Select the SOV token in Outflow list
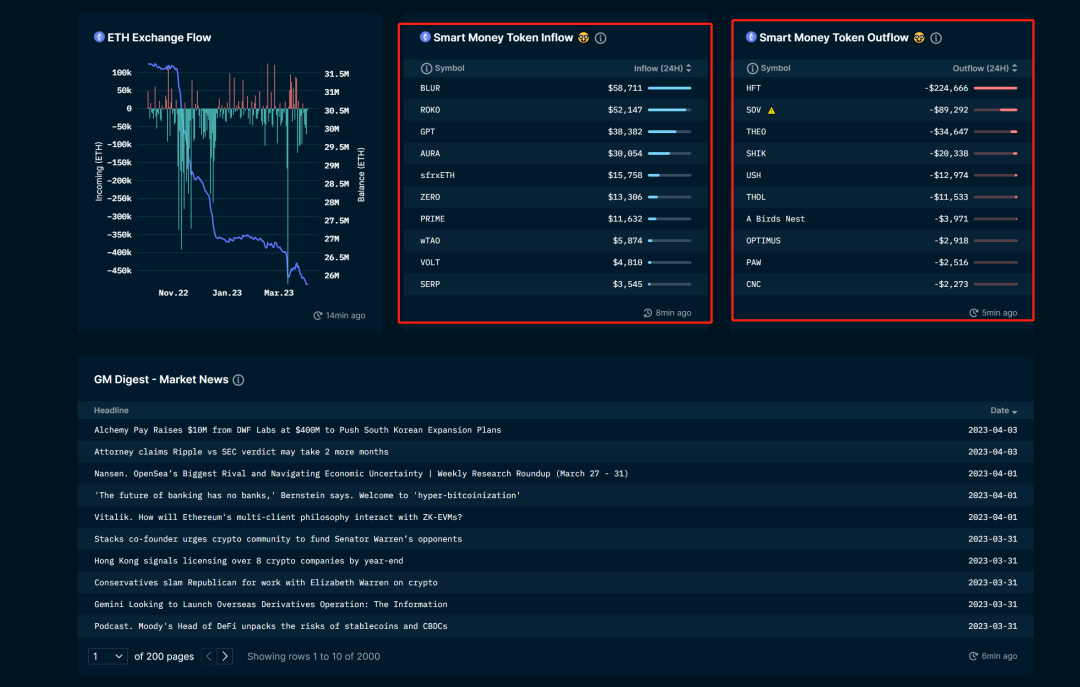Viewport: 1080px width, 687px height. click(x=753, y=110)
